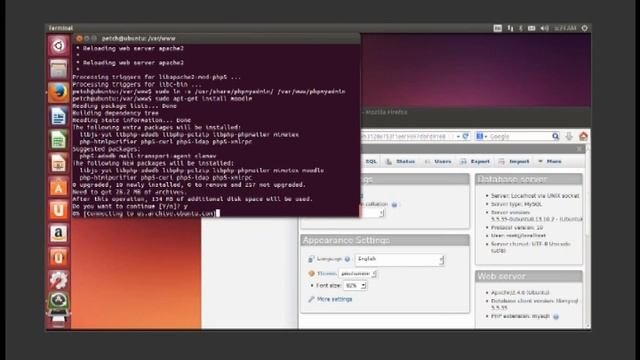Image resolution: width=640 pixels, height=360 pixels.
Task: Open System Settings gear-and-wrench icon
Action: pyautogui.click(x=58, y=280)
